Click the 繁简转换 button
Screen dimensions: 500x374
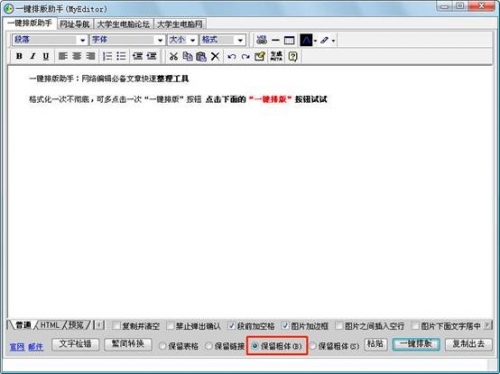[128, 344]
